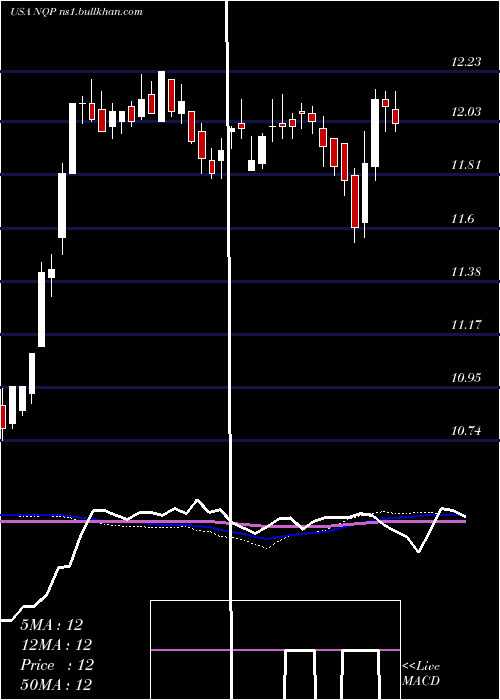Click the 12MA : 12 legend entry
Image resolution: width=500 pixels, height=700 pixels.
tap(56, 645)
